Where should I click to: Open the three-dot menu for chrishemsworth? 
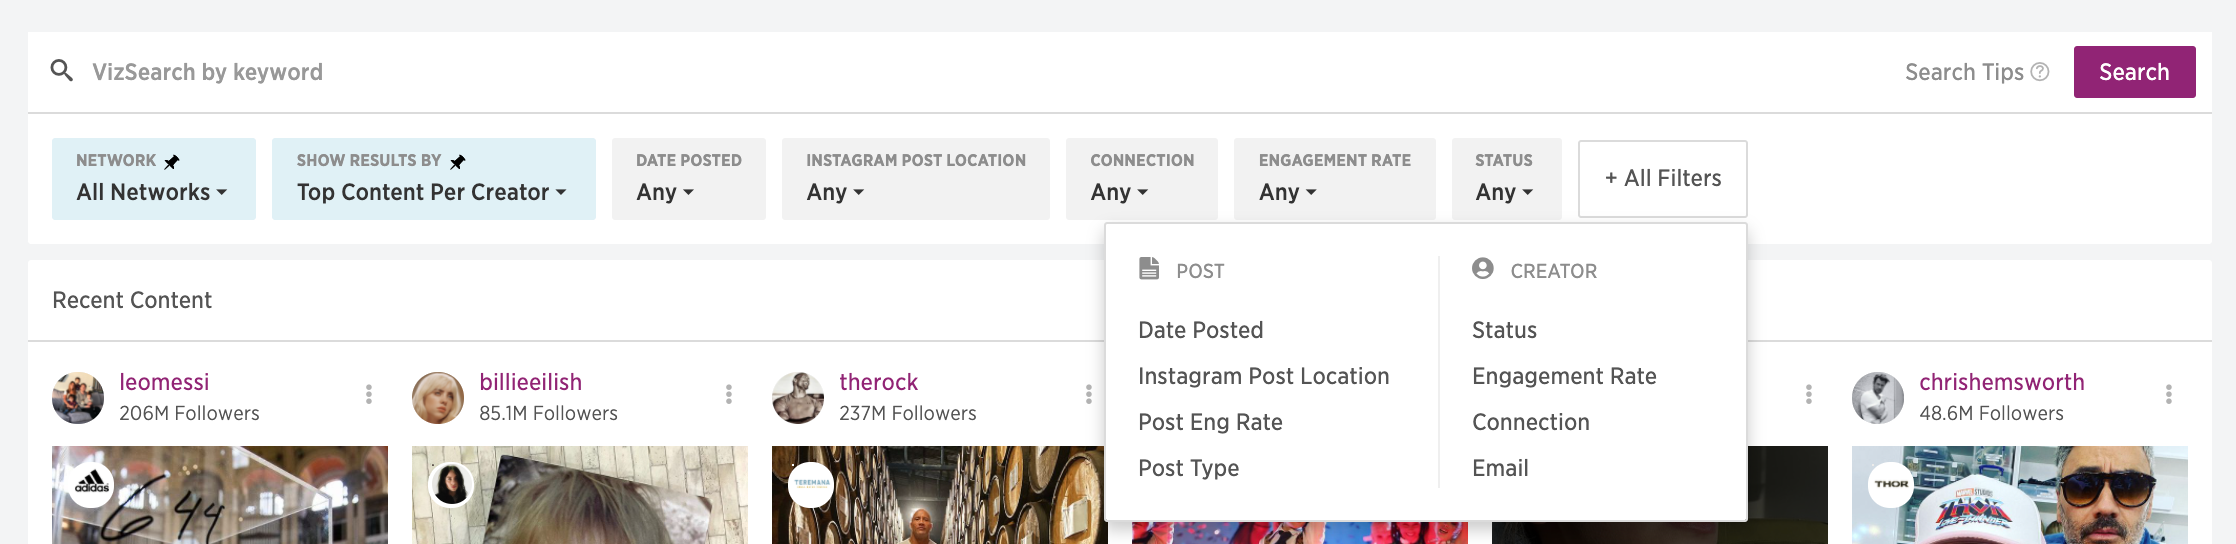pyautogui.click(x=2169, y=394)
